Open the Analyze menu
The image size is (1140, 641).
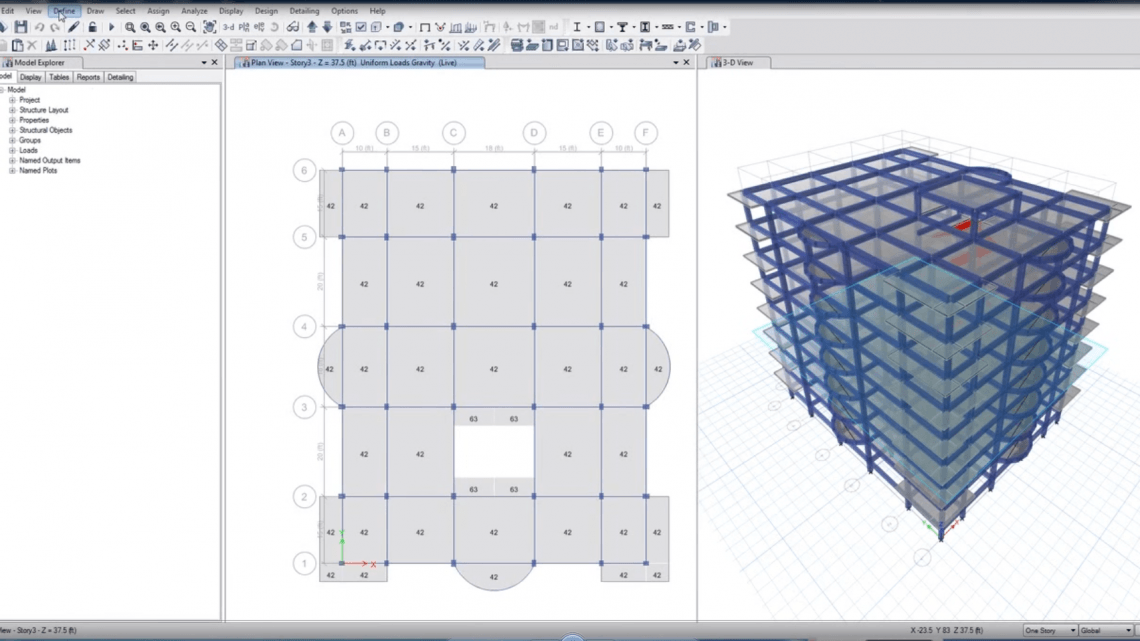[194, 11]
